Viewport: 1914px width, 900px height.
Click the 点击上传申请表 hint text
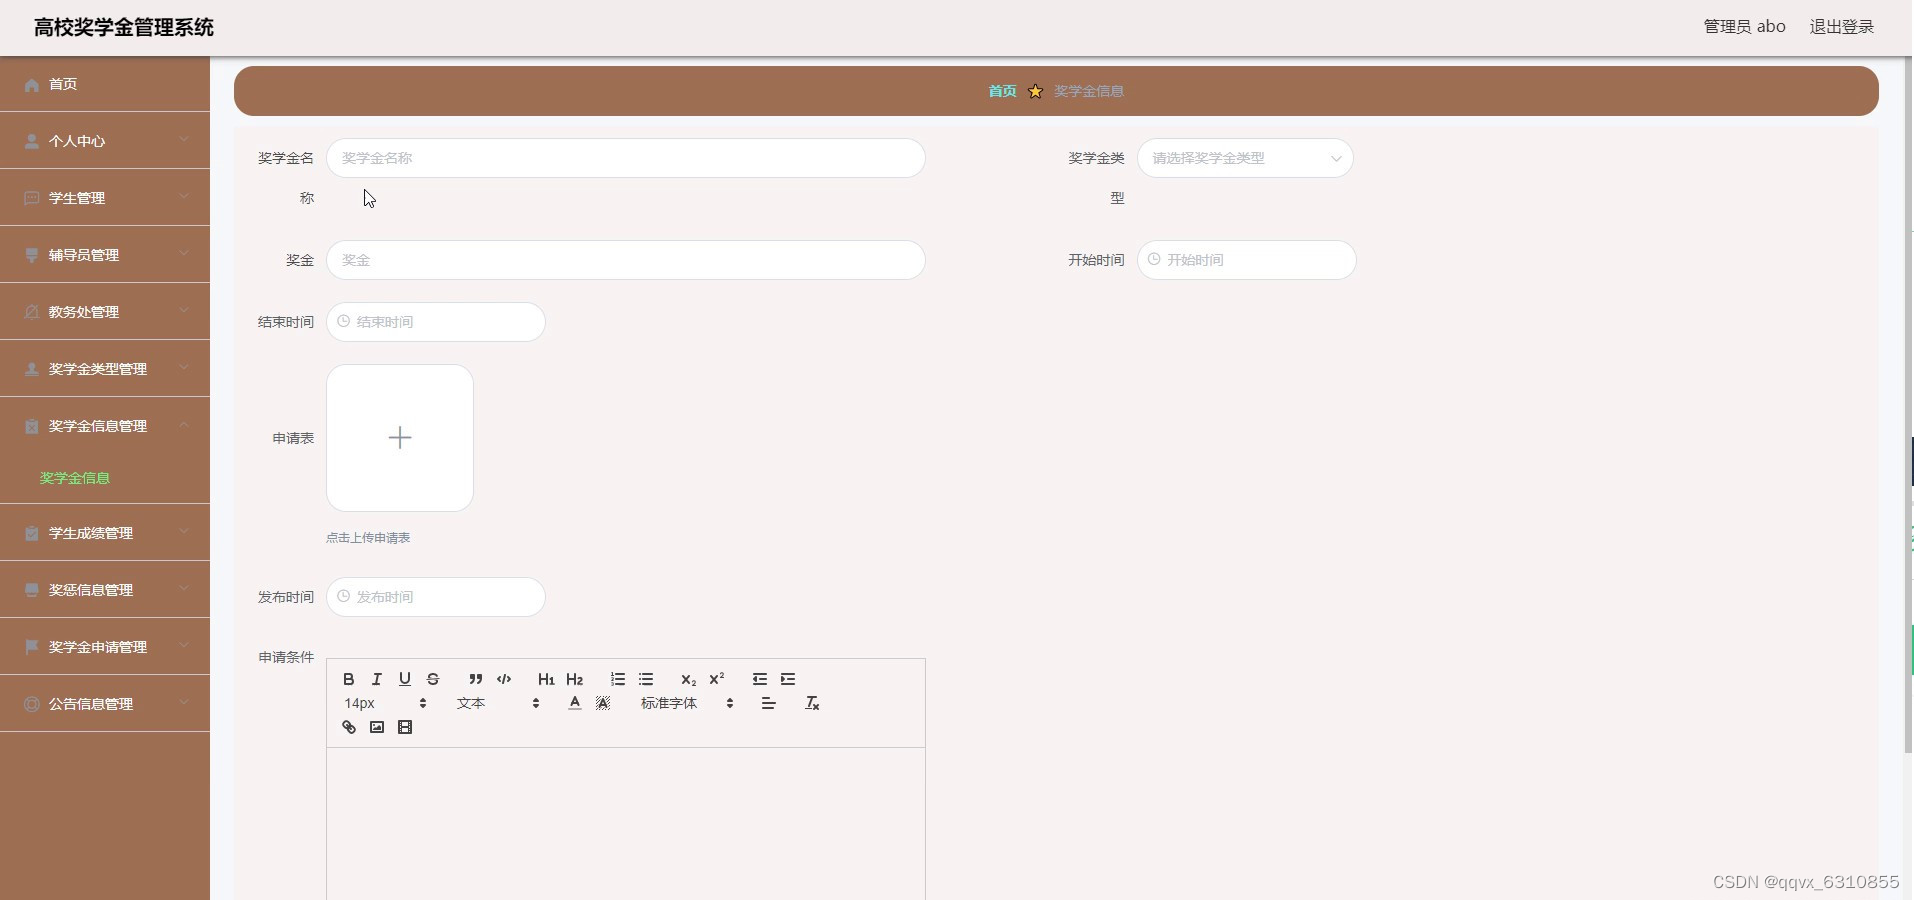click(368, 538)
